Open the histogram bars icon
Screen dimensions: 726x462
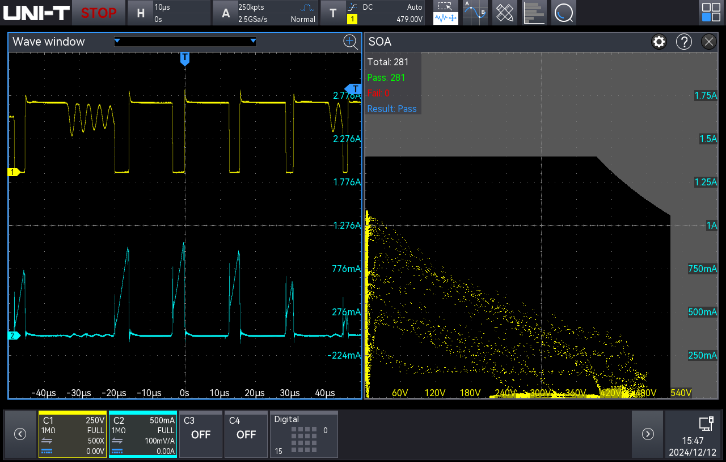535,12
